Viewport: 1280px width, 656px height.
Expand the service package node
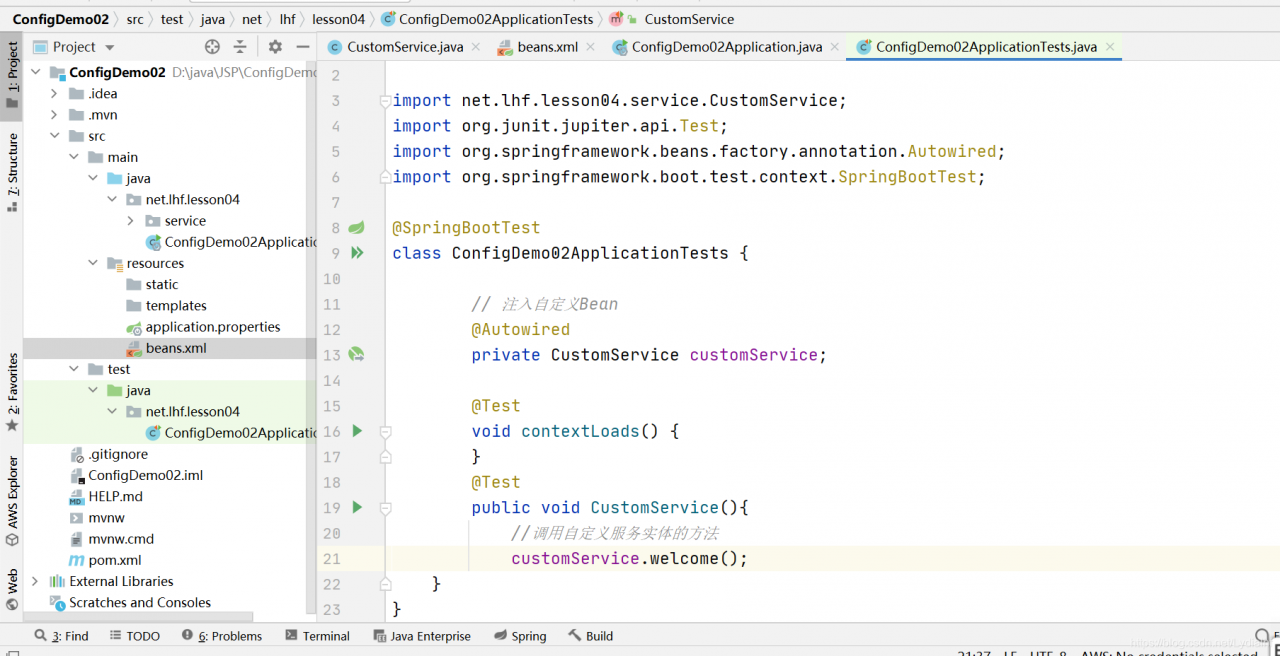tap(130, 221)
